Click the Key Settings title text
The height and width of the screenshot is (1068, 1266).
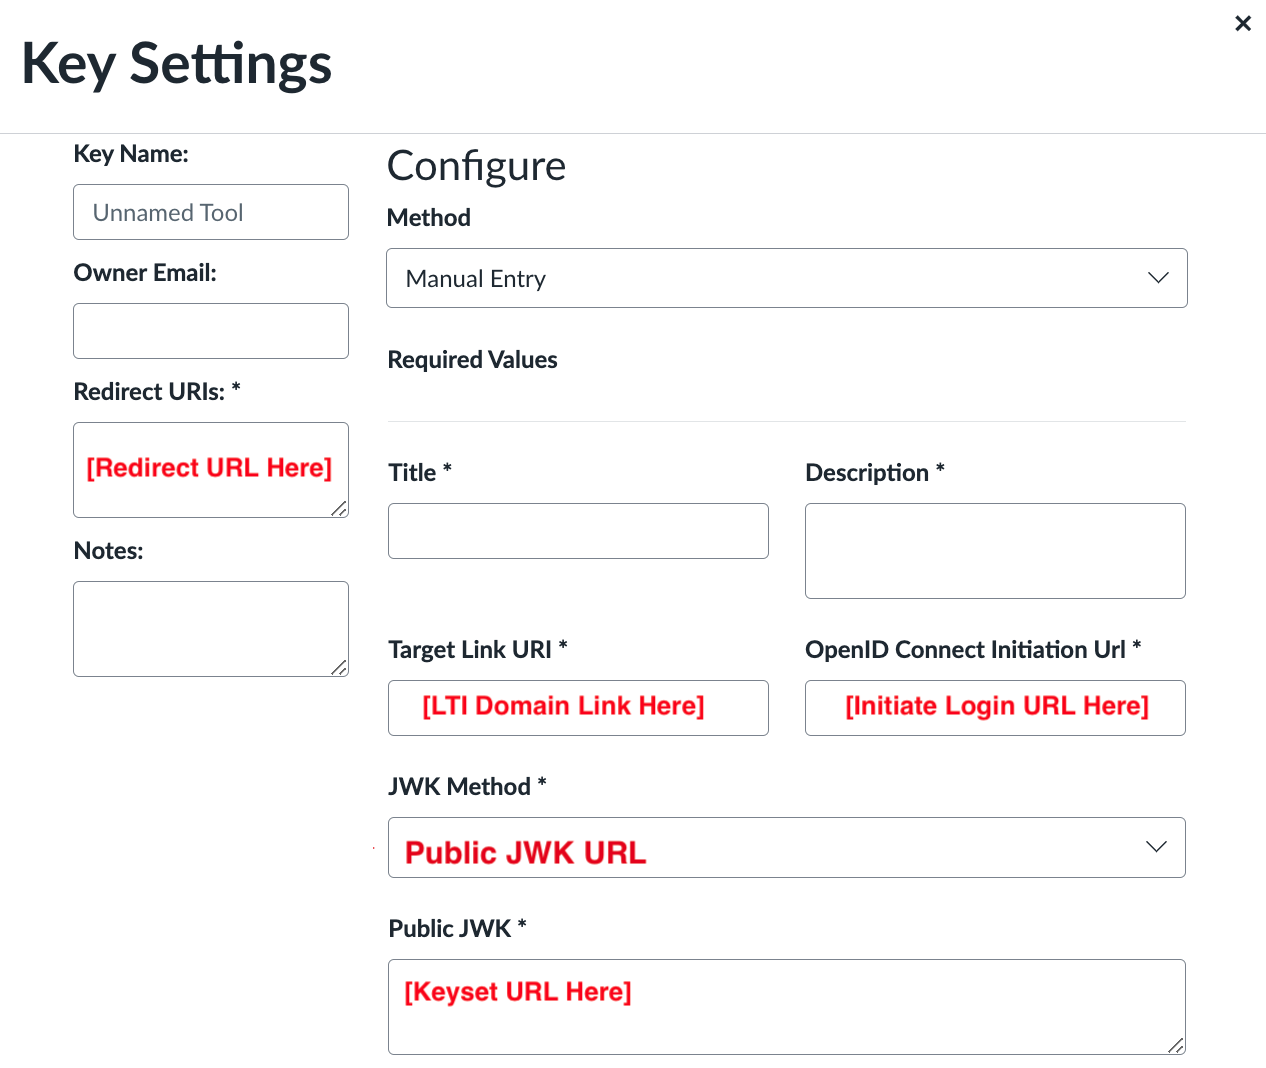[176, 64]
